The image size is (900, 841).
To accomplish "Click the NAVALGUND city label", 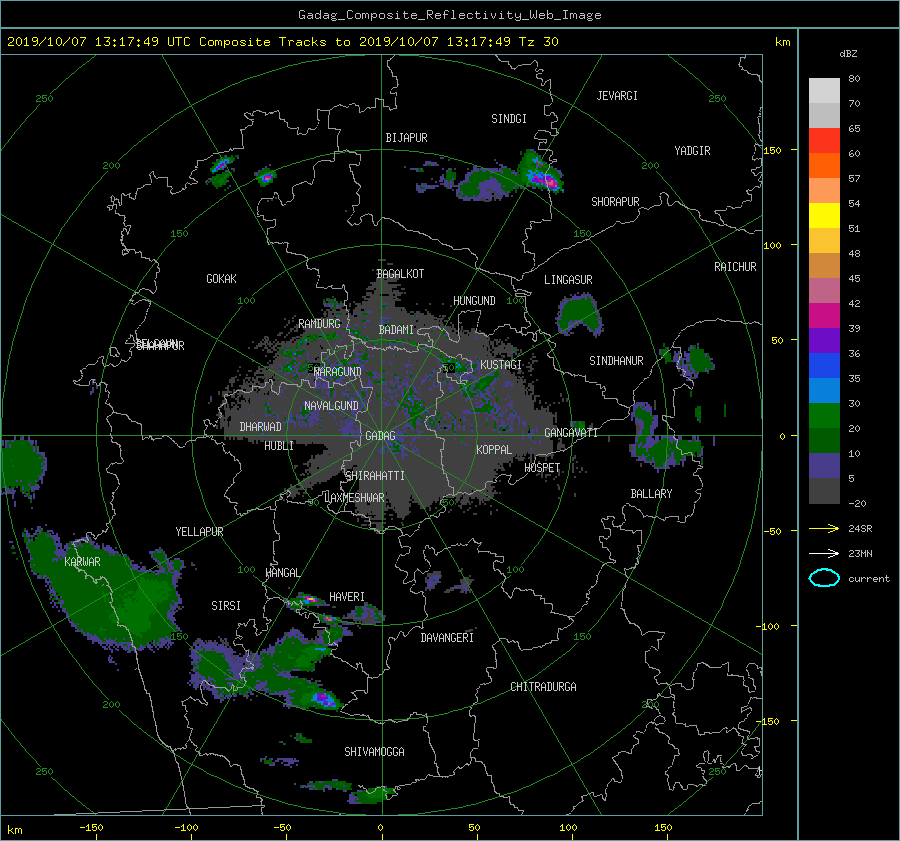I will (331, 406).
